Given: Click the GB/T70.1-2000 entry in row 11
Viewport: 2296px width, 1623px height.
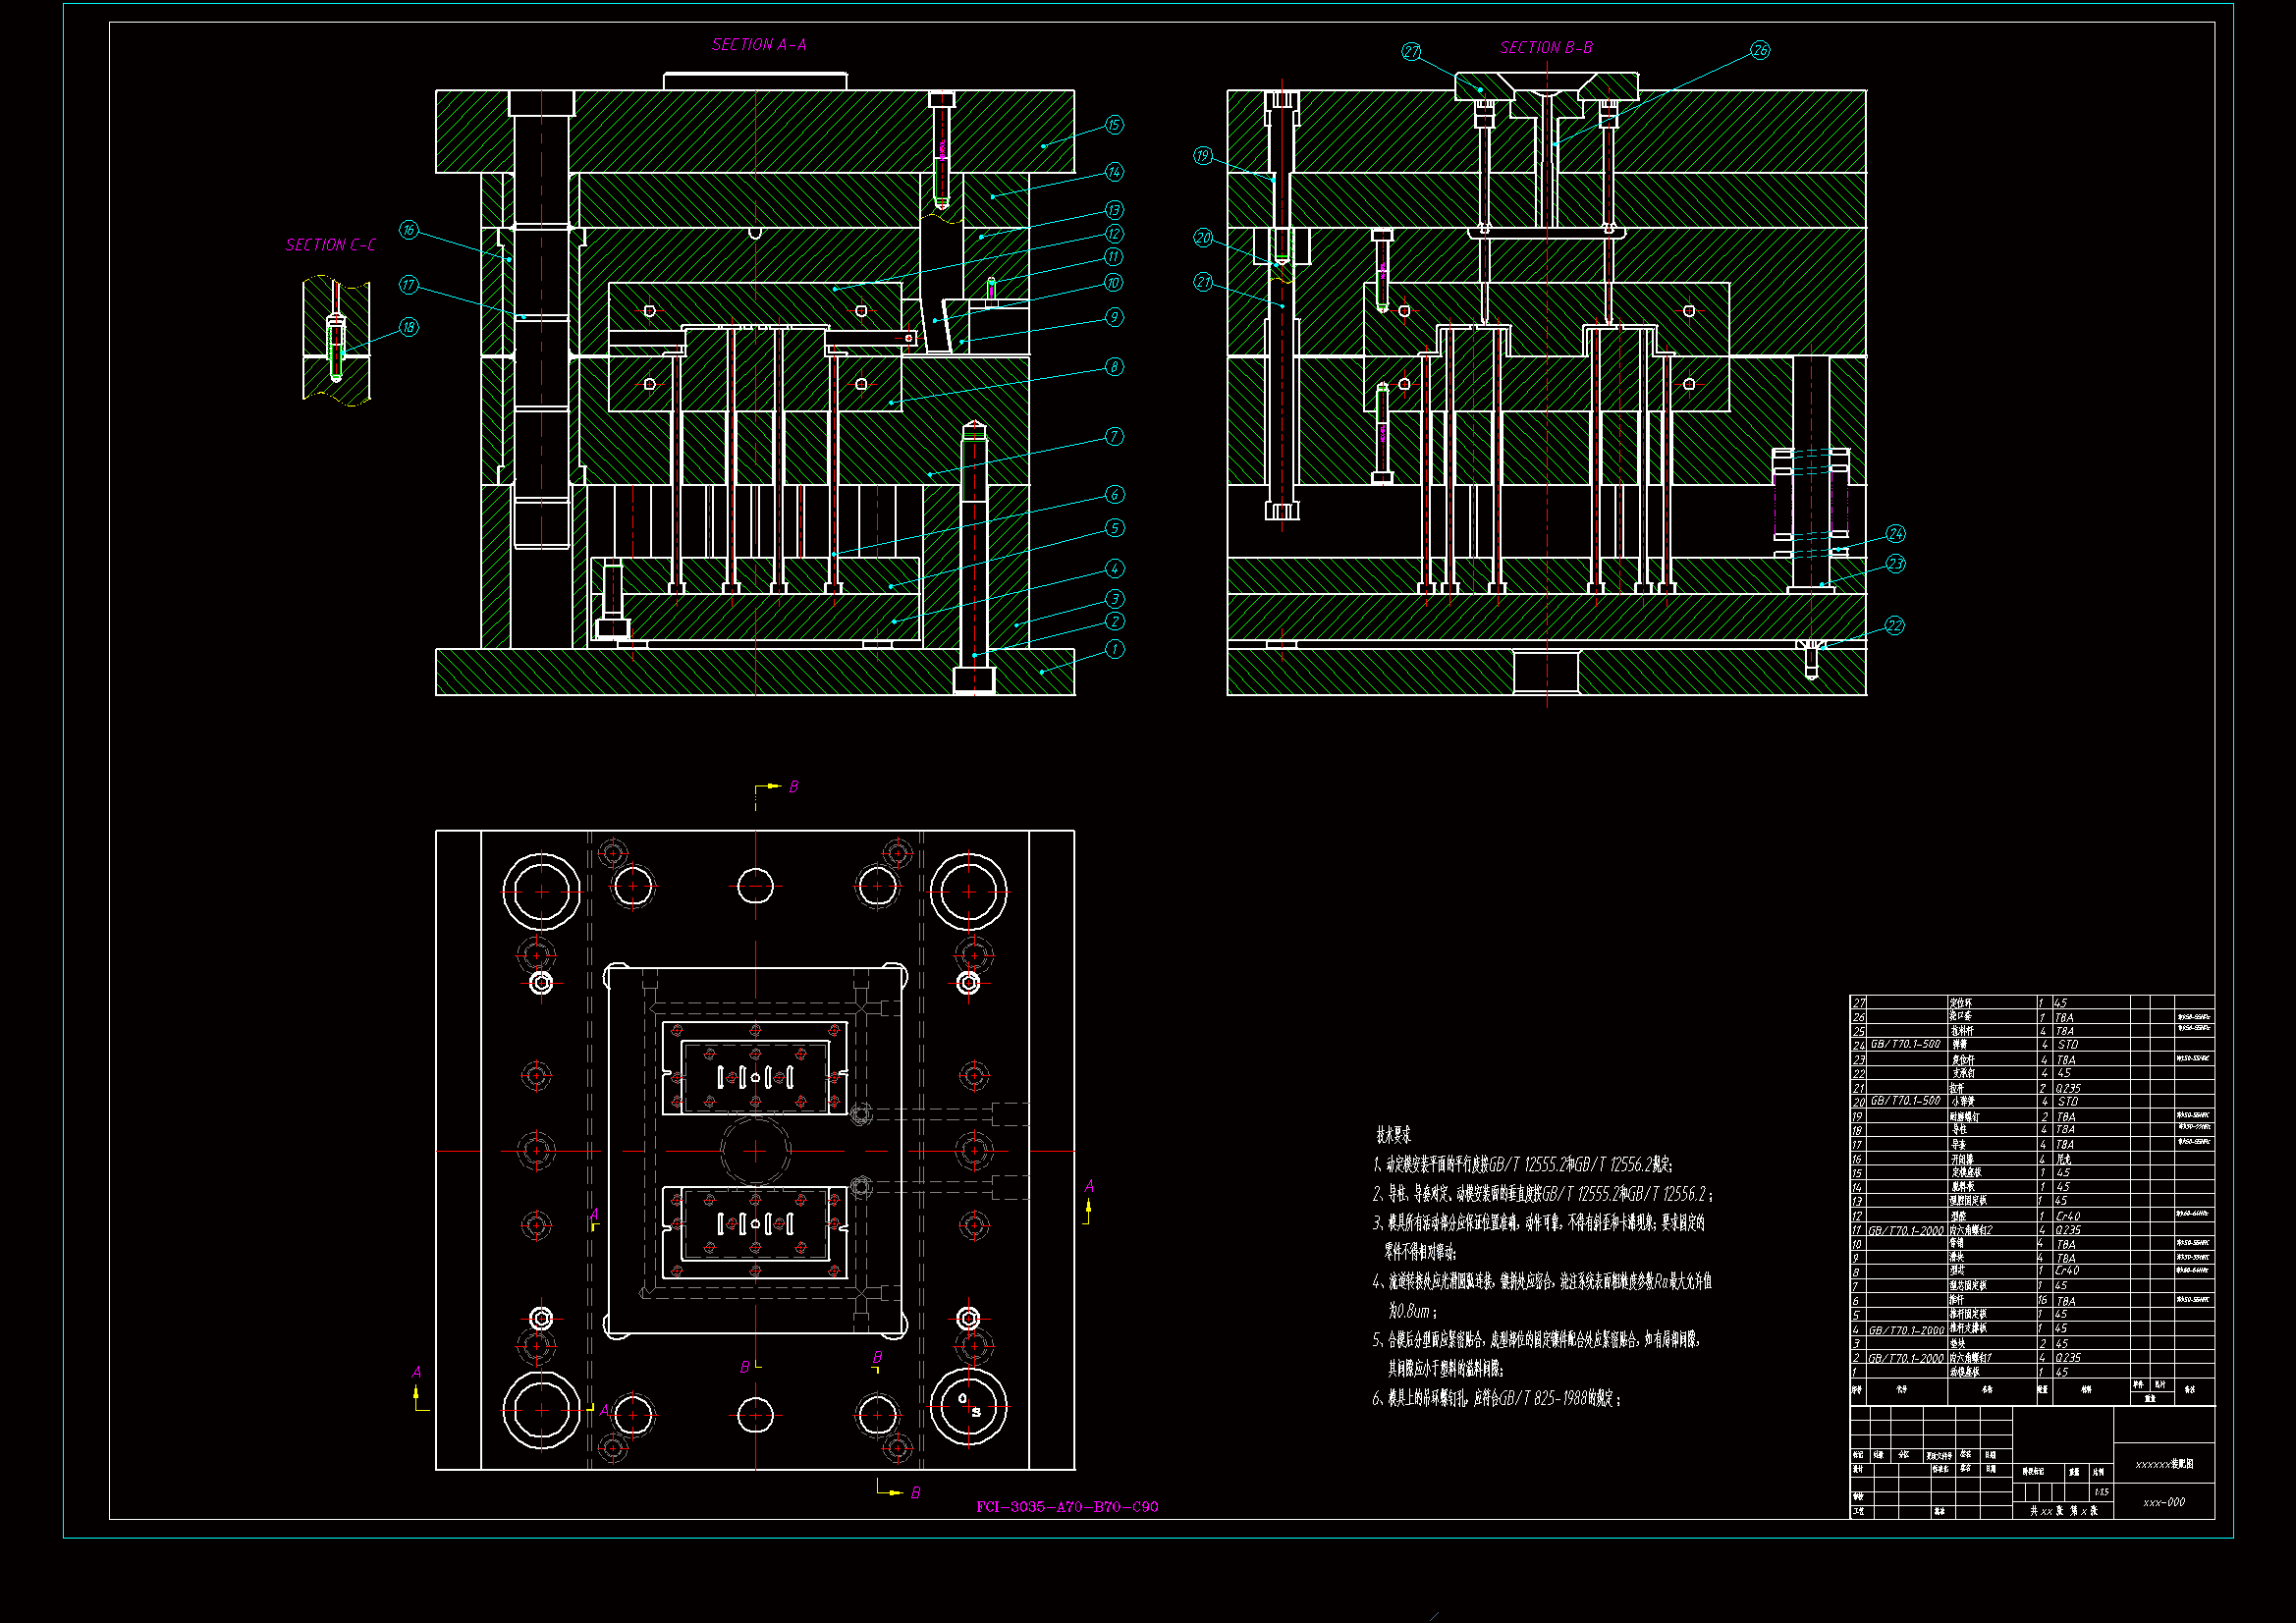Looking at the screenshot, I should (1906, 1231).
